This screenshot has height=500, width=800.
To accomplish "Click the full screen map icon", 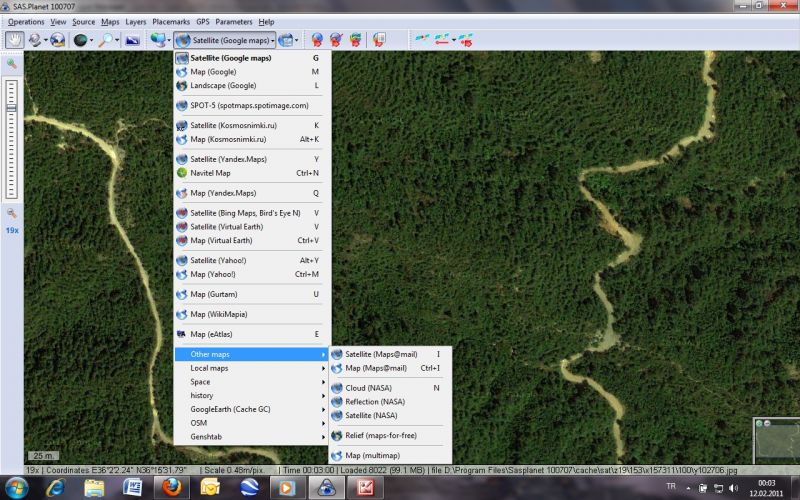I will [132, 40].
